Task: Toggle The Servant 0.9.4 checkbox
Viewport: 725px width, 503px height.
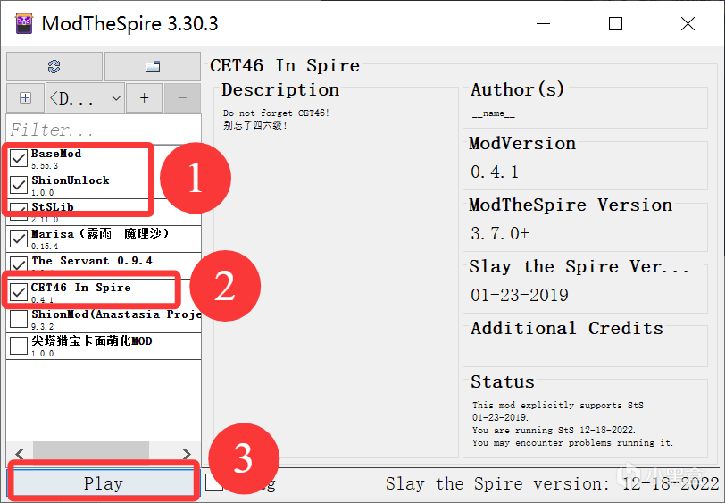Action: (18, 264)
